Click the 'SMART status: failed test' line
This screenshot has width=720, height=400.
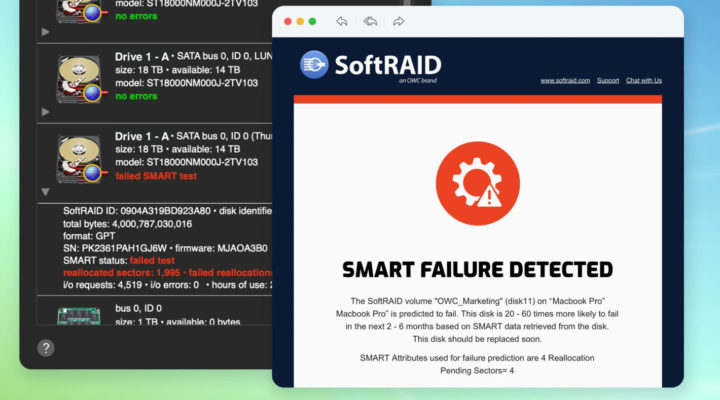pyautogui.click(x=119, y=260)
